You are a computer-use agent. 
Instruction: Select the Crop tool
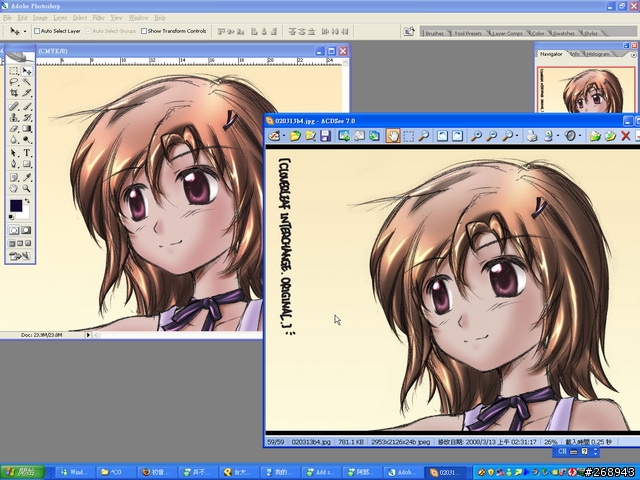(13, 93)
